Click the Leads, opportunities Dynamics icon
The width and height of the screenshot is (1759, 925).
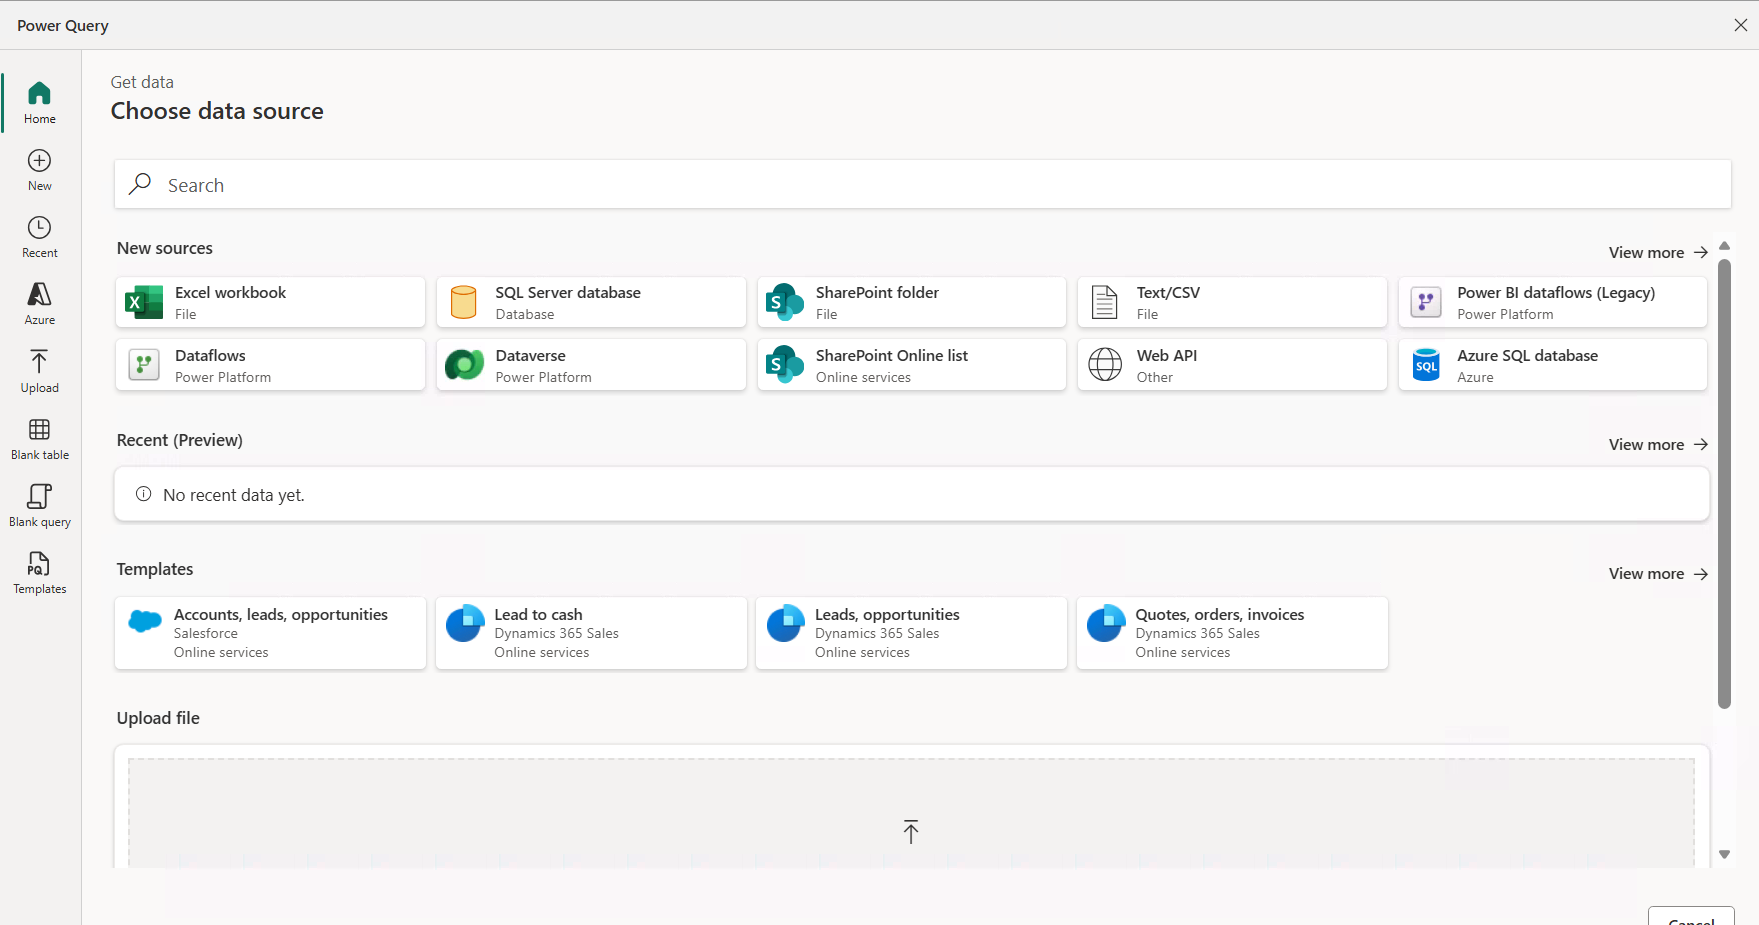(786, 623)
